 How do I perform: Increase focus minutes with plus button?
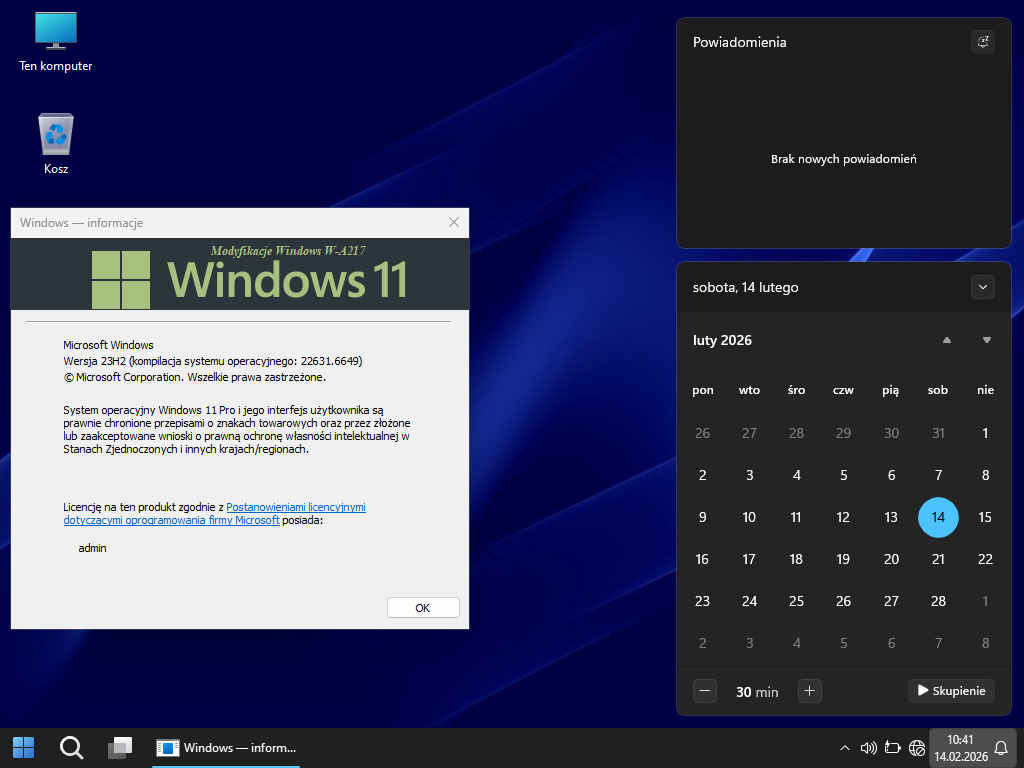point(810,690)
